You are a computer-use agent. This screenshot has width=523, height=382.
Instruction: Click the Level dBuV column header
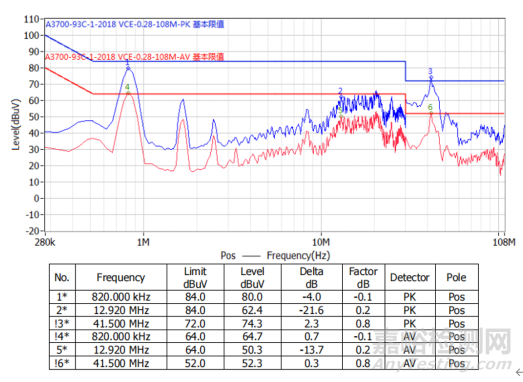pyautogui.click(x=252, y=277)
